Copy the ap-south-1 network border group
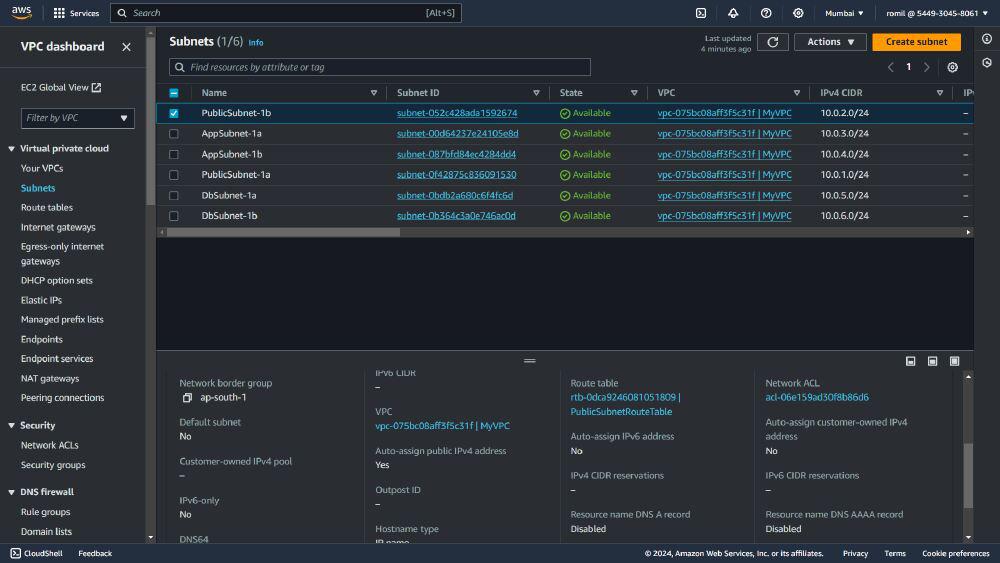This screenshot has height=563, width=1000. (187, 398)
